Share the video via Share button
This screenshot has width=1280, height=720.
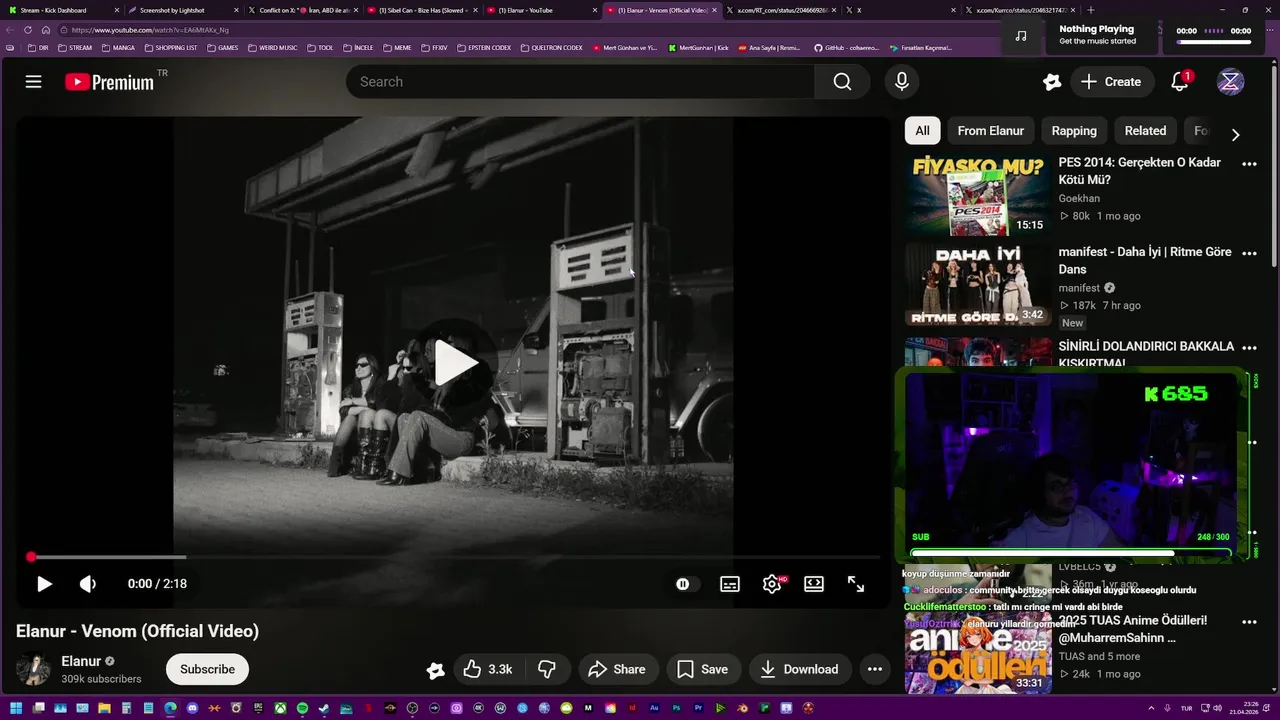617,670
